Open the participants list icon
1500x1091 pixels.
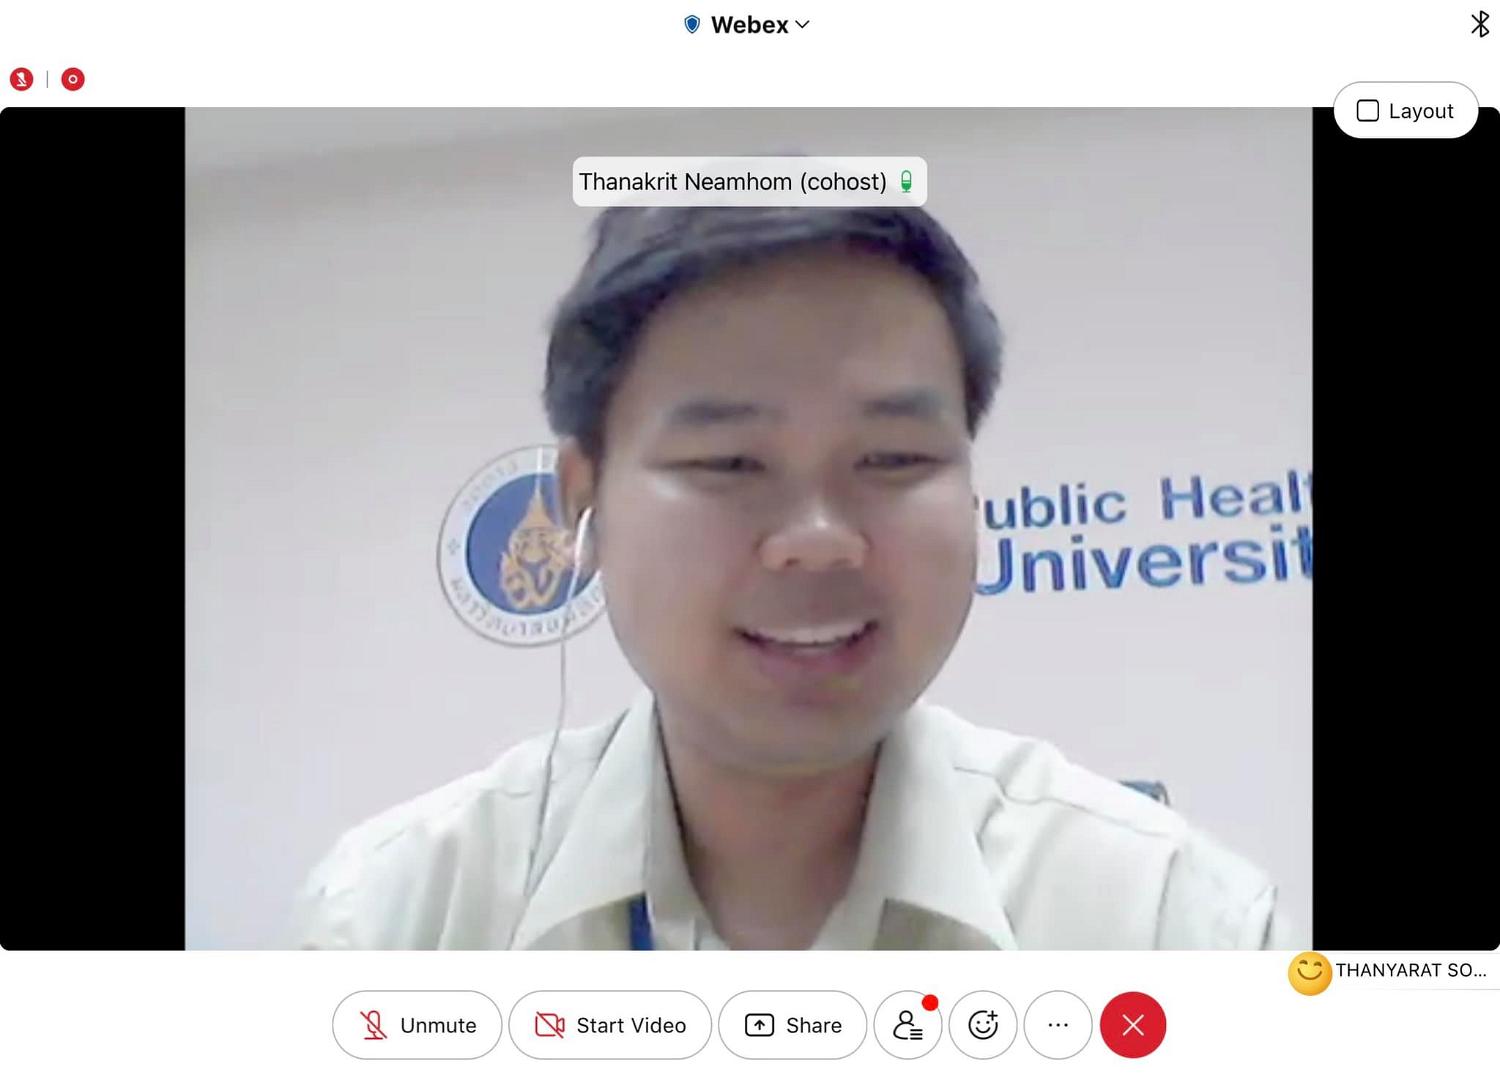(908, 1025)
